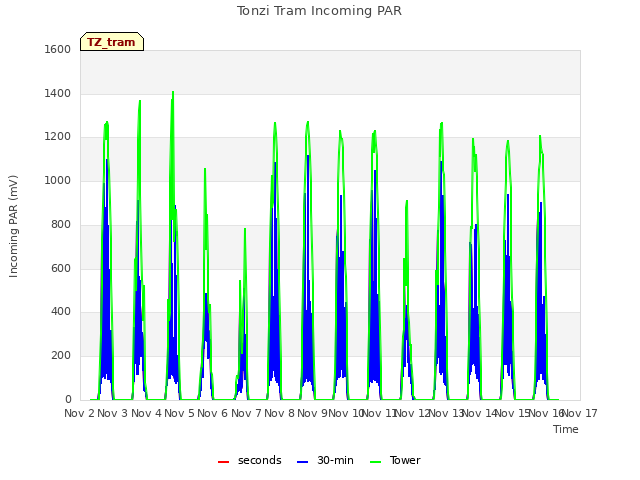Toggle the 30-min series in legend
Image resolution: width=640 pixels, height=480 pixels.
click(325, 460)
